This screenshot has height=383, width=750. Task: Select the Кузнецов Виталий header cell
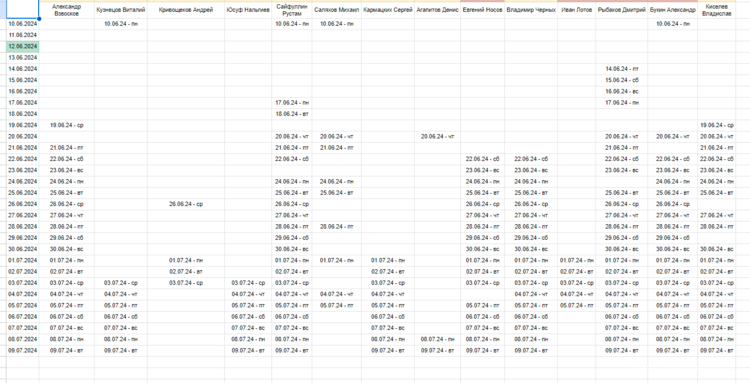[x=121, y=10]
